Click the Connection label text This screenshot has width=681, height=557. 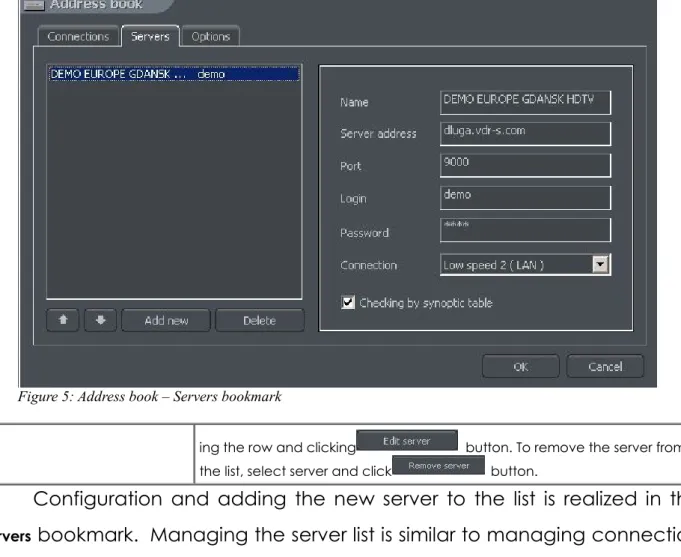pyautogui.click(x=368, y=265)
